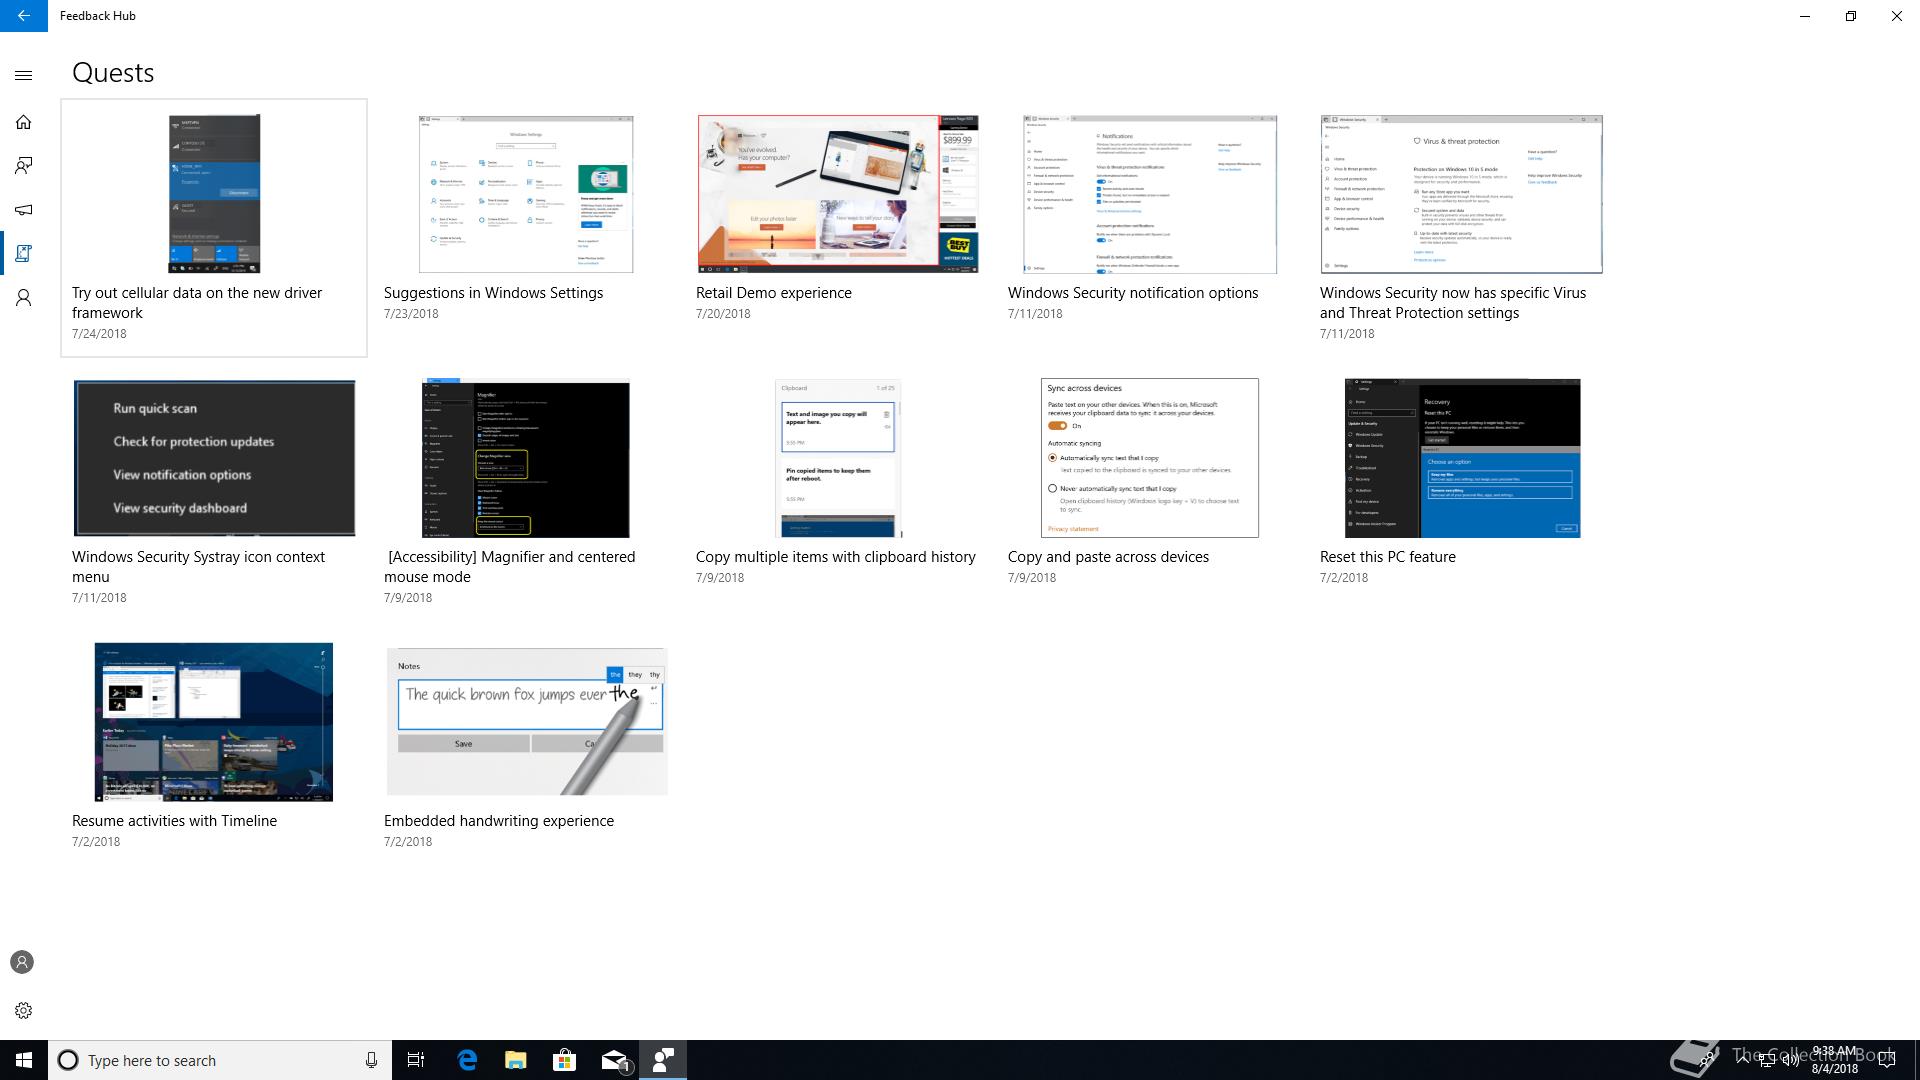Click 'Reset this PC feature' title
Screen dimensions: 1920x1080
[1388, 557]
